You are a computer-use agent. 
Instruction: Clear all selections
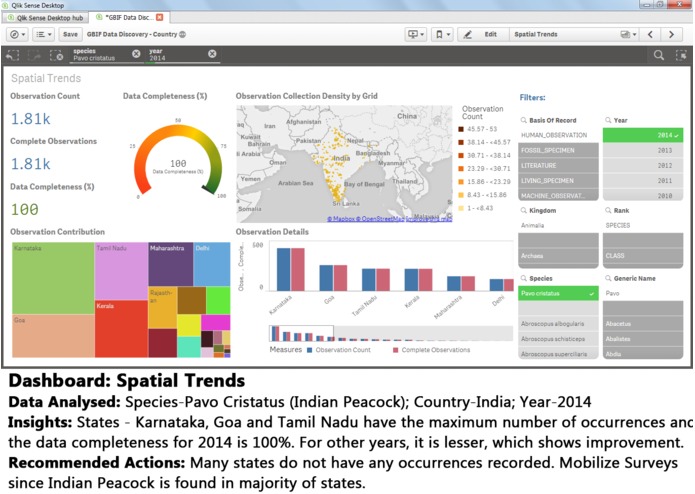[x=56, y=55]
